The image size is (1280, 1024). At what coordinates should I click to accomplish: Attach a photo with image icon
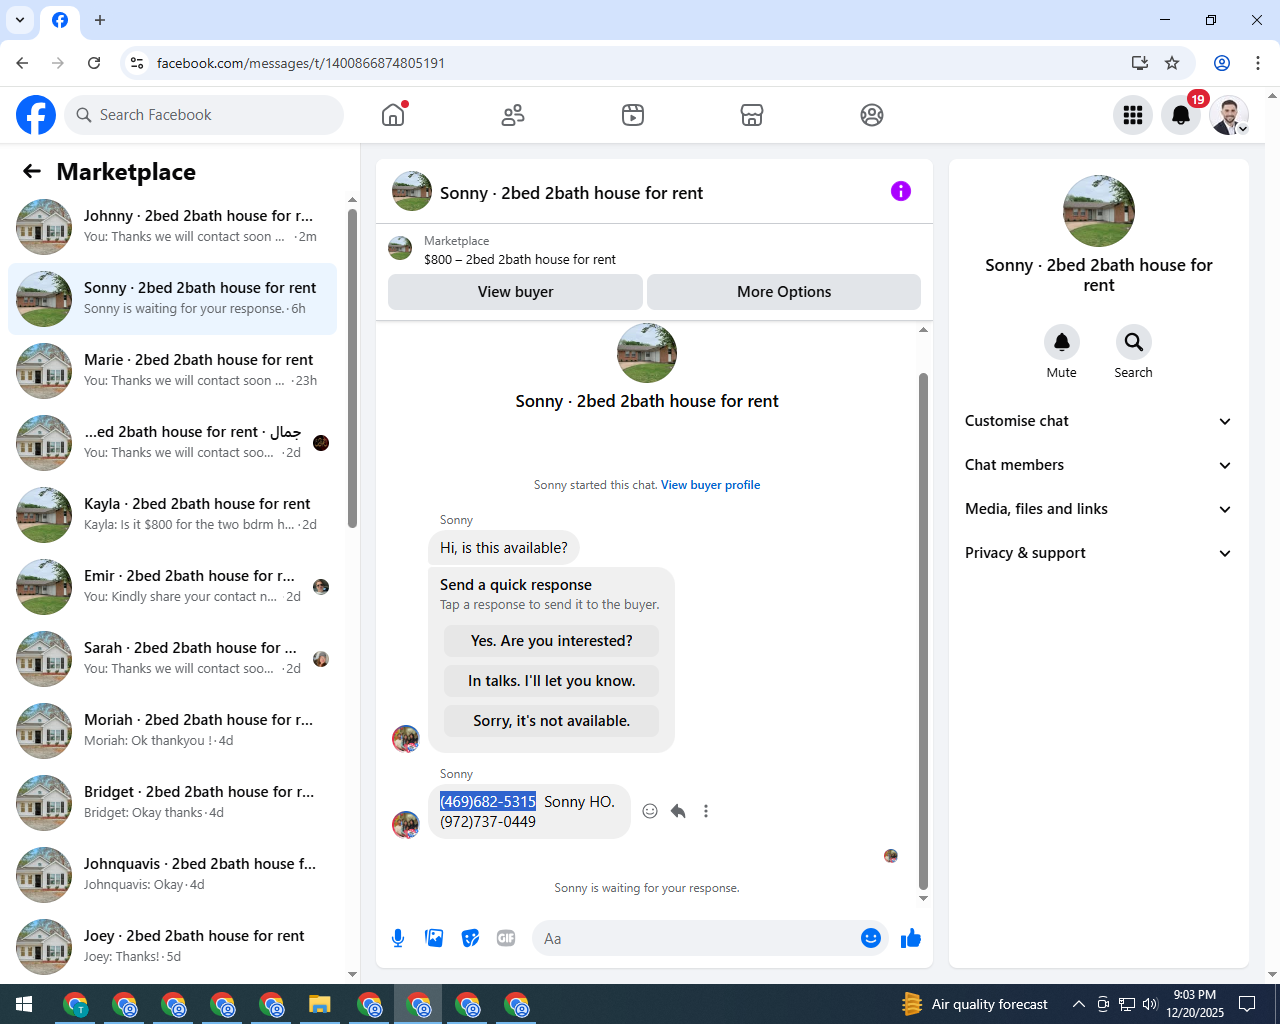[x=434, y=938]
